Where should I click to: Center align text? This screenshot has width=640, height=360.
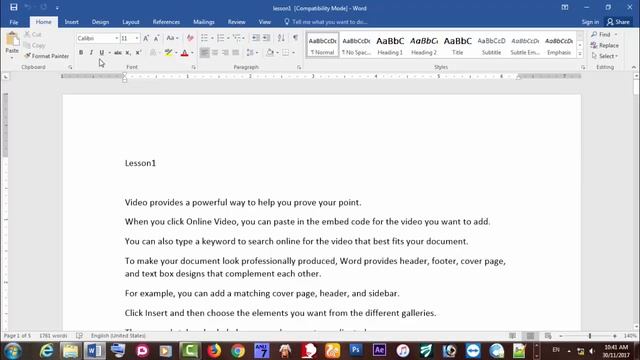coord(215,53)
